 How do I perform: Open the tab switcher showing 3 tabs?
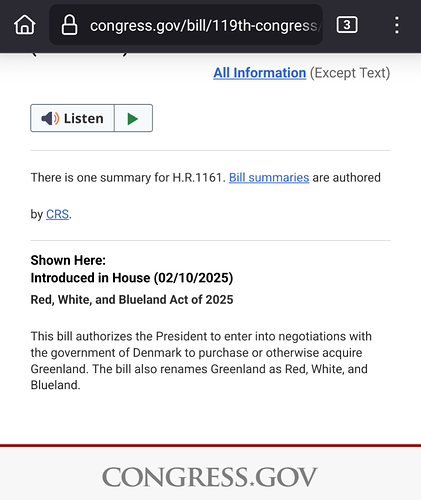(x=347, y=25)
